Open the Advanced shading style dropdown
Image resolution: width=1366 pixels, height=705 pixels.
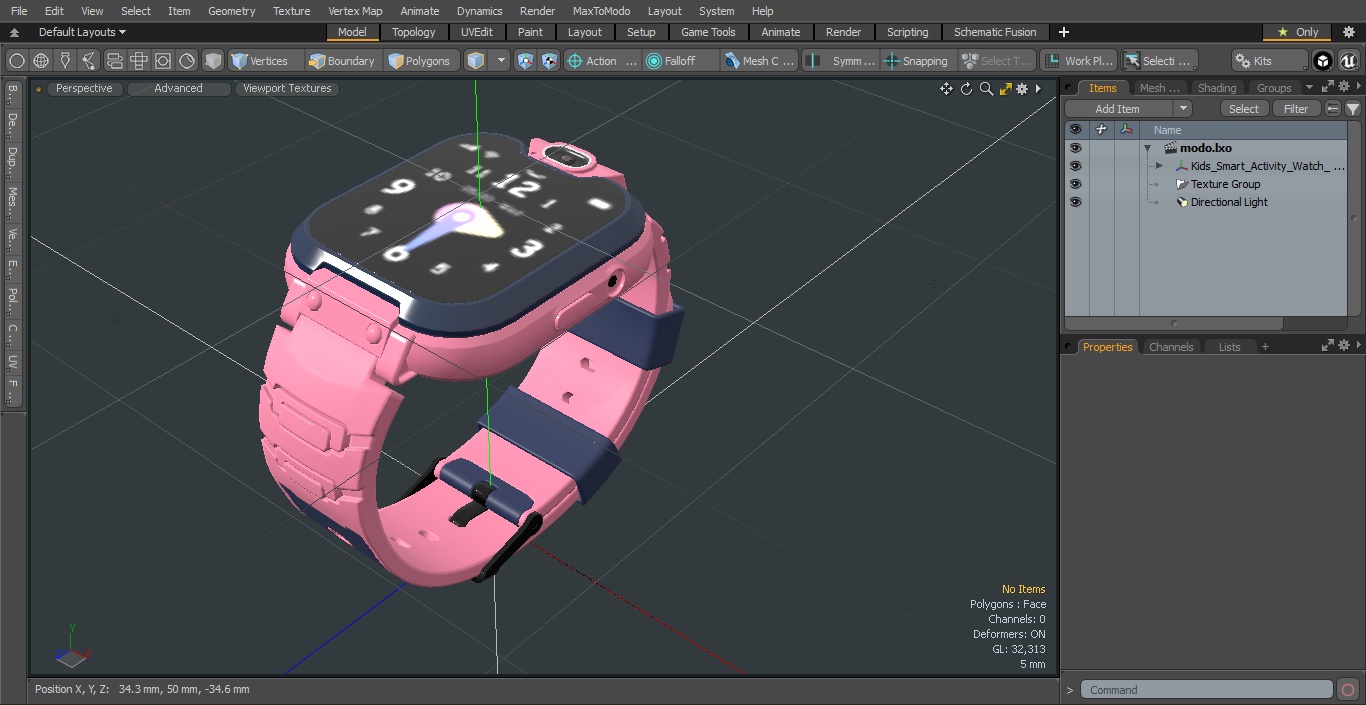[x=178, y=88]
